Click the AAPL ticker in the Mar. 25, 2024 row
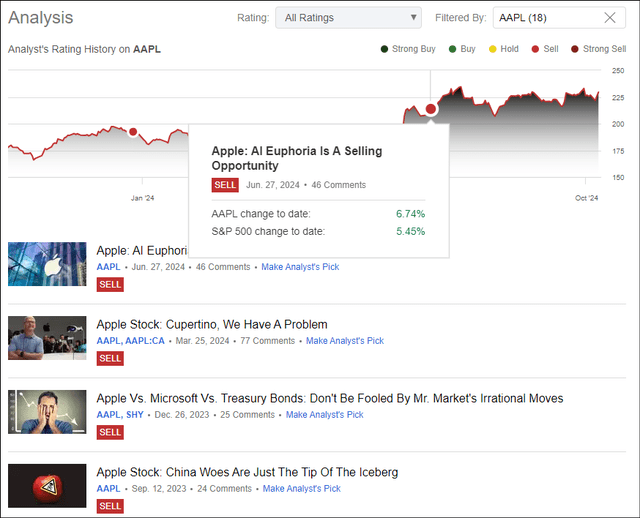The image size is (640, 518). (x=108, y=341)
